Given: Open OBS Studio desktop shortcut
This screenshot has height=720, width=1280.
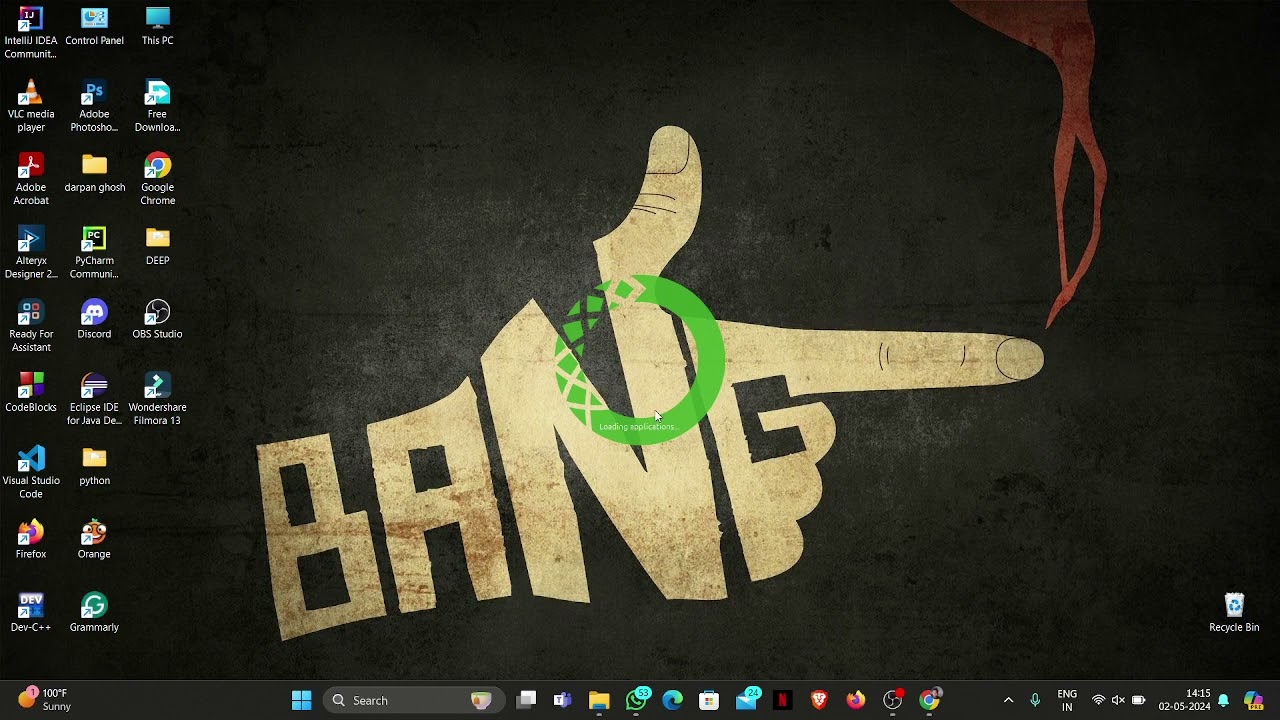Looking at the screenshot, I should coord(157,320).
